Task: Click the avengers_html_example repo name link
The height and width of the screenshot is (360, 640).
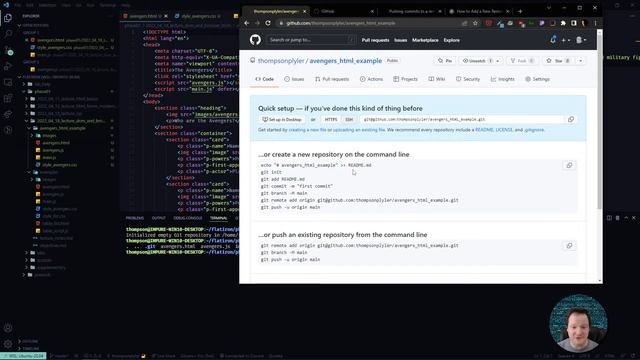Action: pyautogui.click(x=346, y=61)
